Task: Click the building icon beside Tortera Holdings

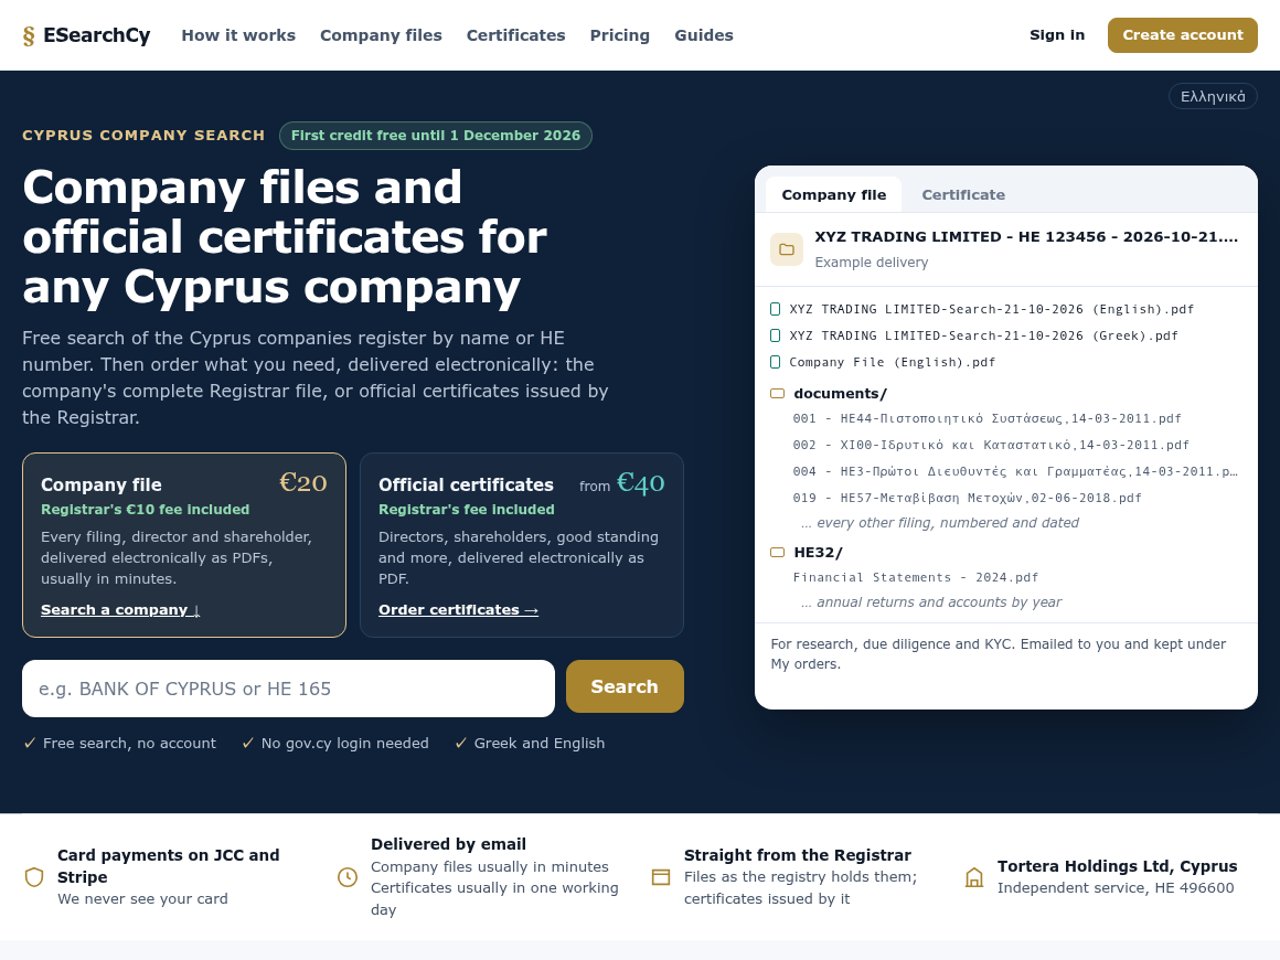Action: [x=974, y=877]
